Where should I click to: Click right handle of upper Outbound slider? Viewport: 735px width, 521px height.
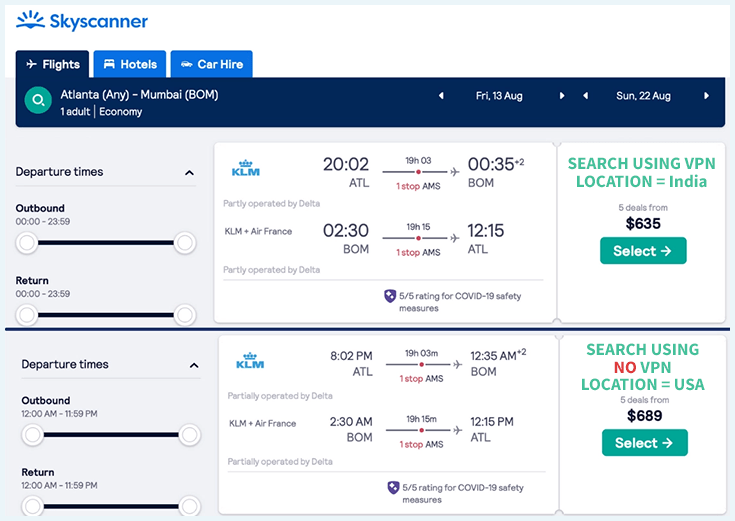pos(185,242)
